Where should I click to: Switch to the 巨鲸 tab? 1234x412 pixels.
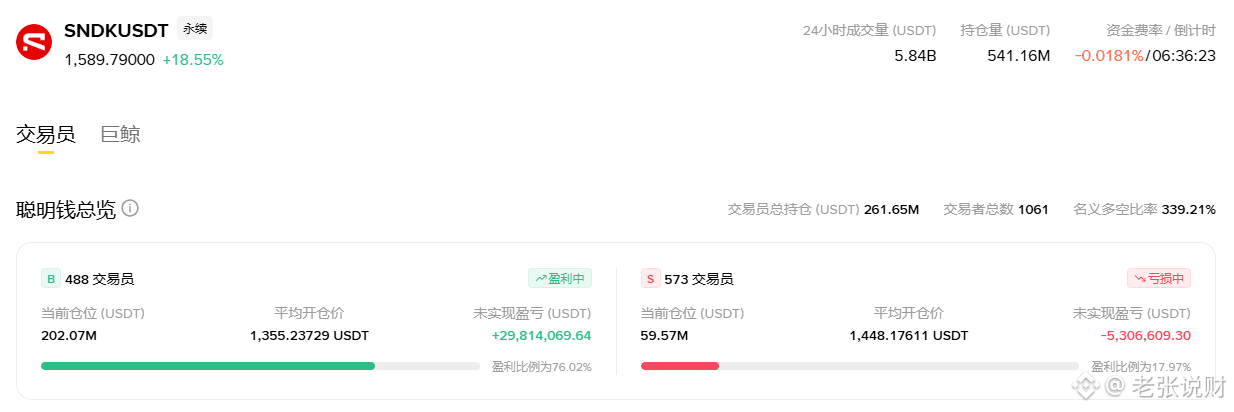point(121,134)
